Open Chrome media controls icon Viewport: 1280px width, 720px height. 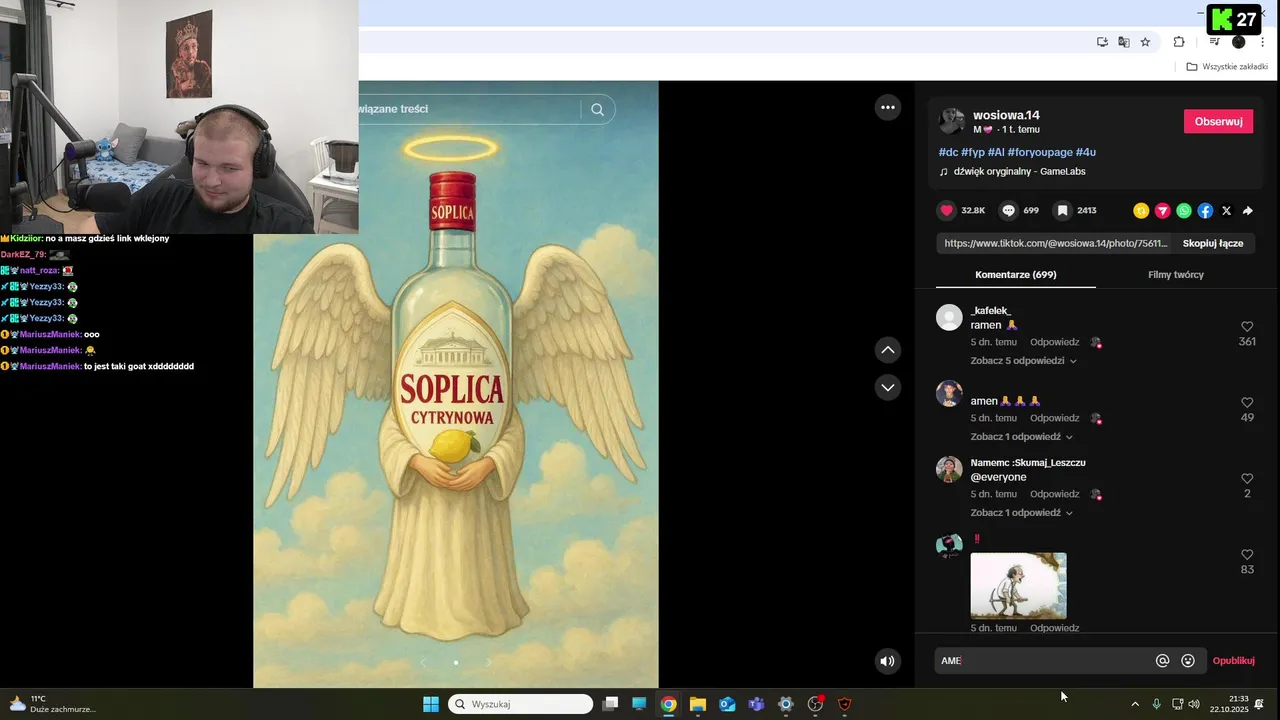coord(1214,42)
